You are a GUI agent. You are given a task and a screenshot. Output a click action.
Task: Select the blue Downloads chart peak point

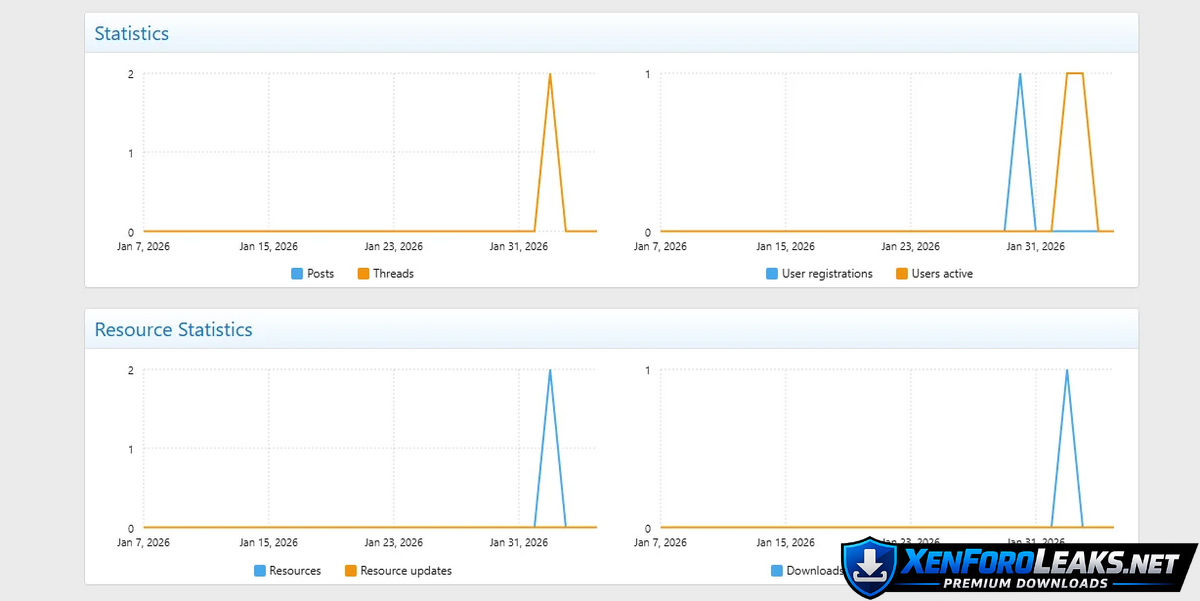point(1067,370)
